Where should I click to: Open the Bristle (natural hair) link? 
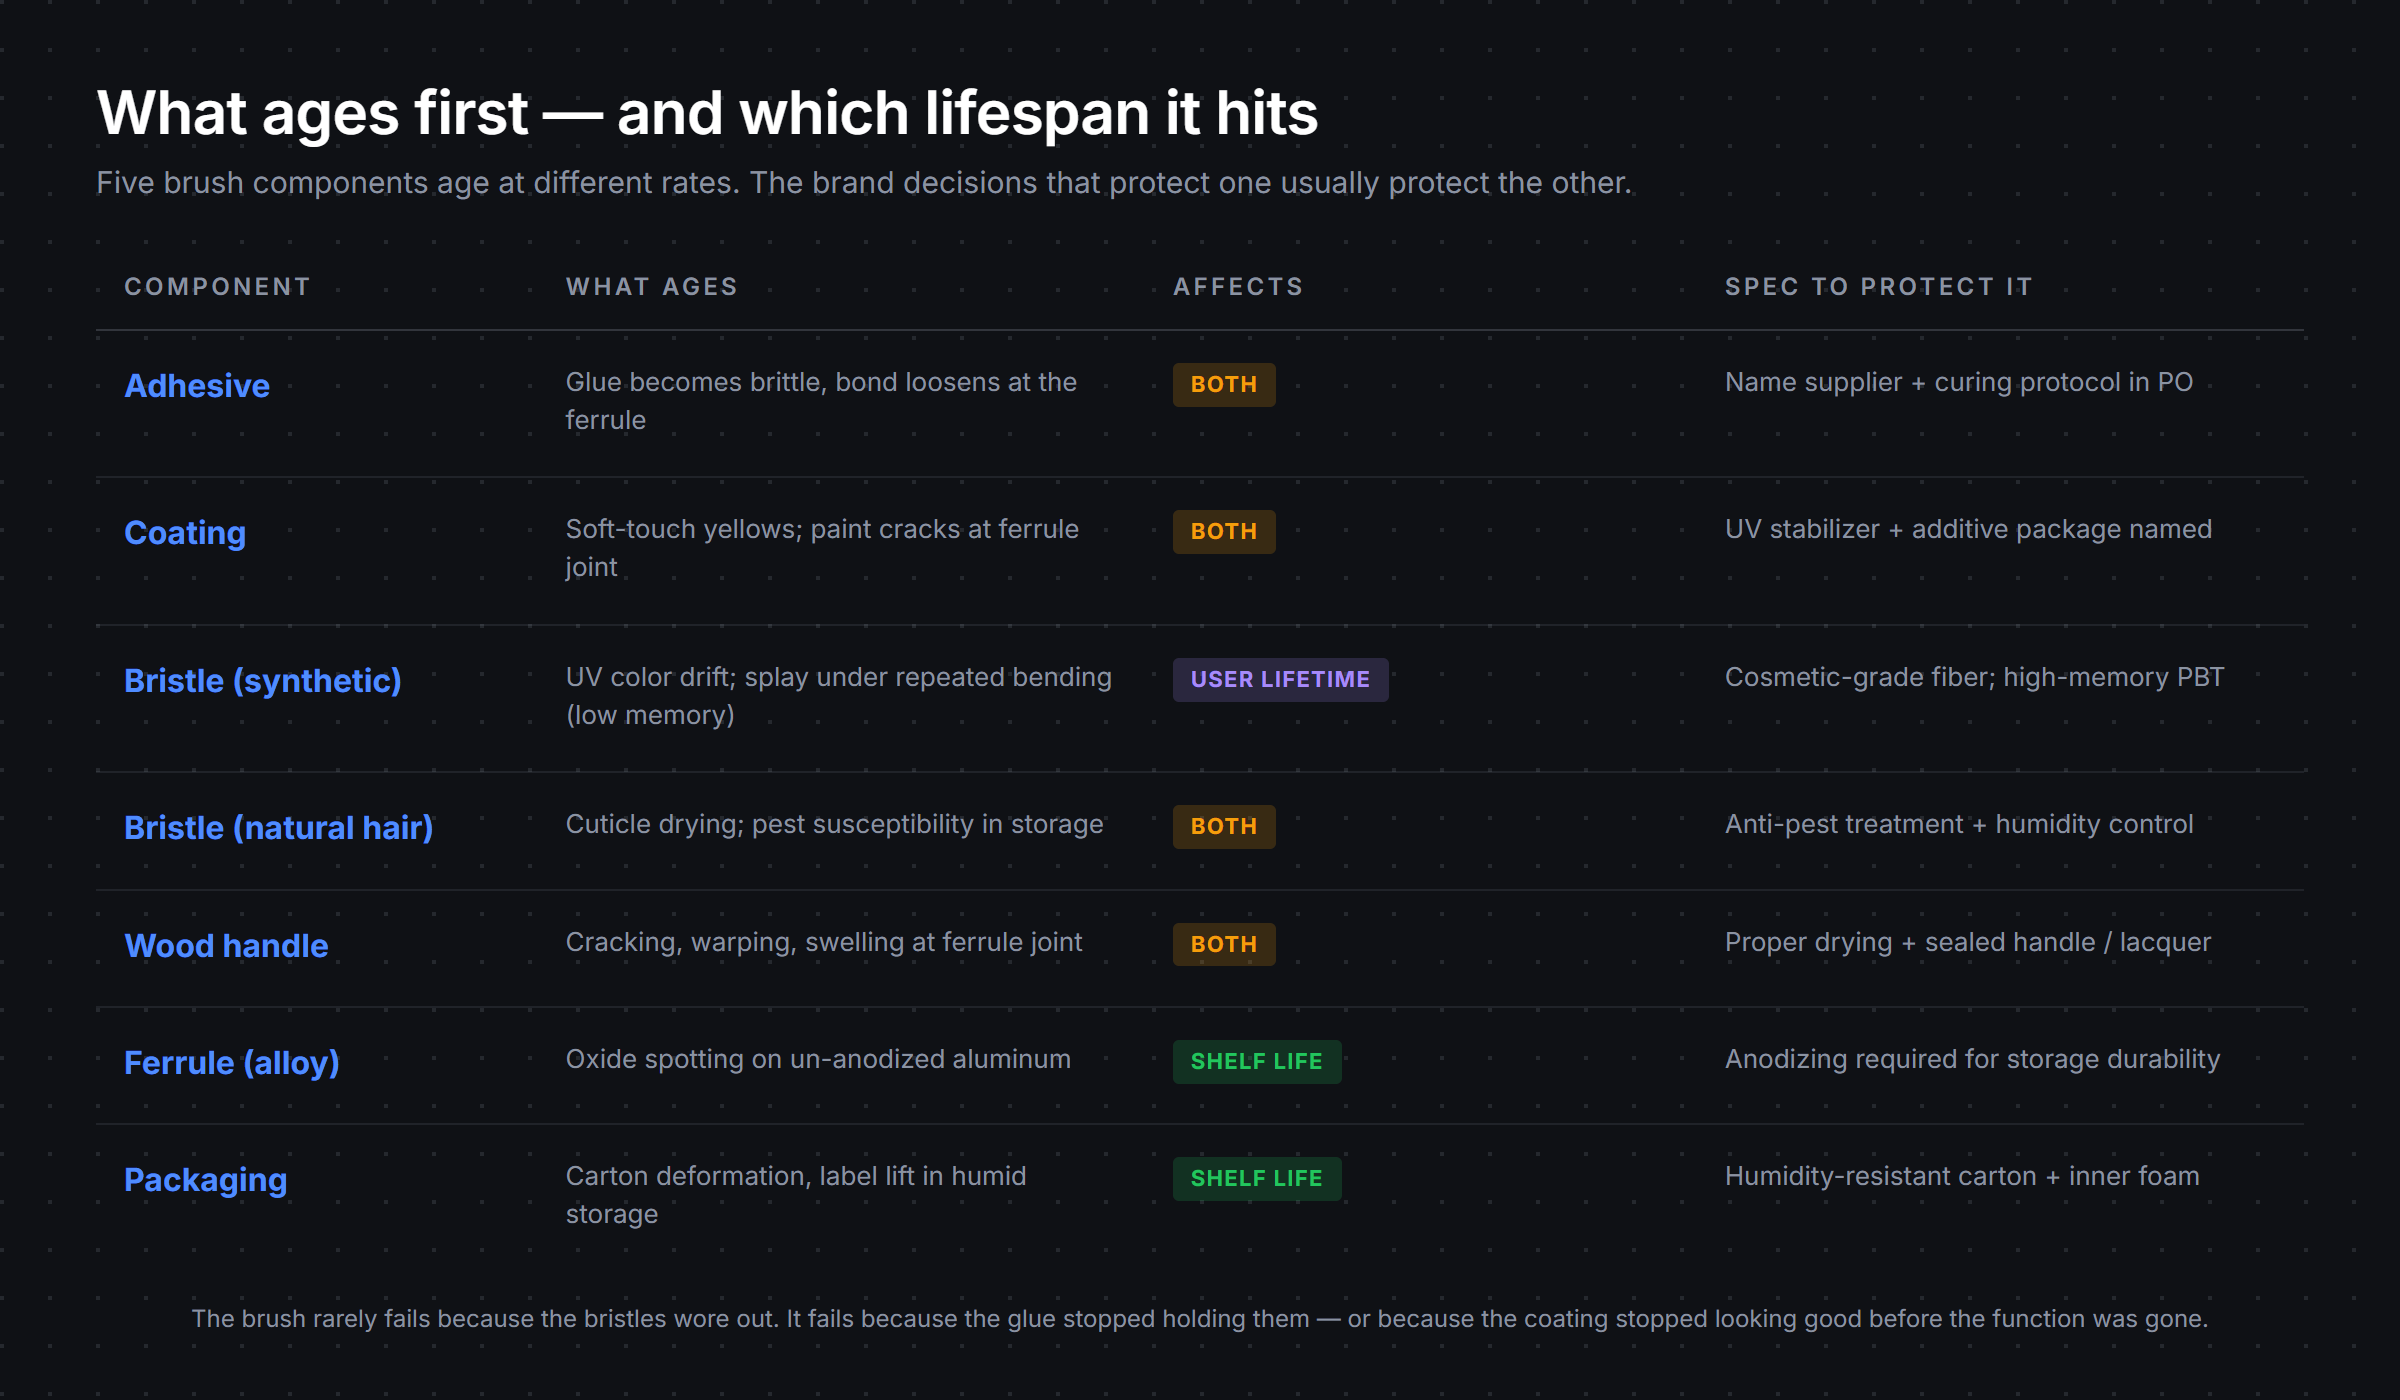(x=279, y=828)
